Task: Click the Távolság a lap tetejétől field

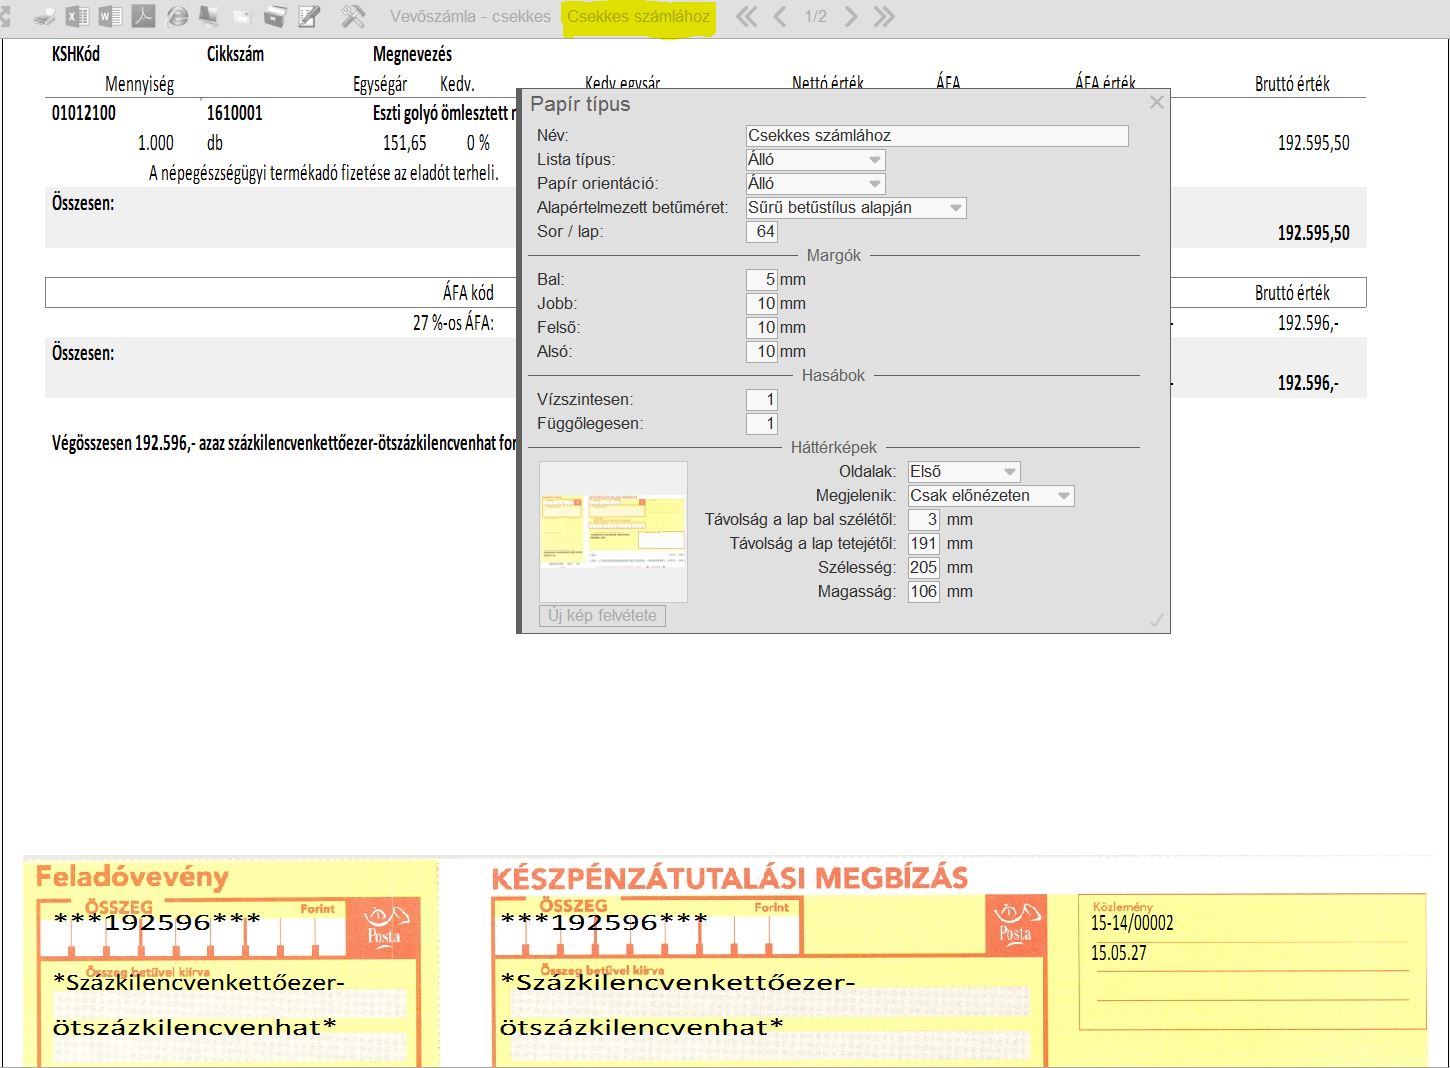Action: [x=924, y=543]
